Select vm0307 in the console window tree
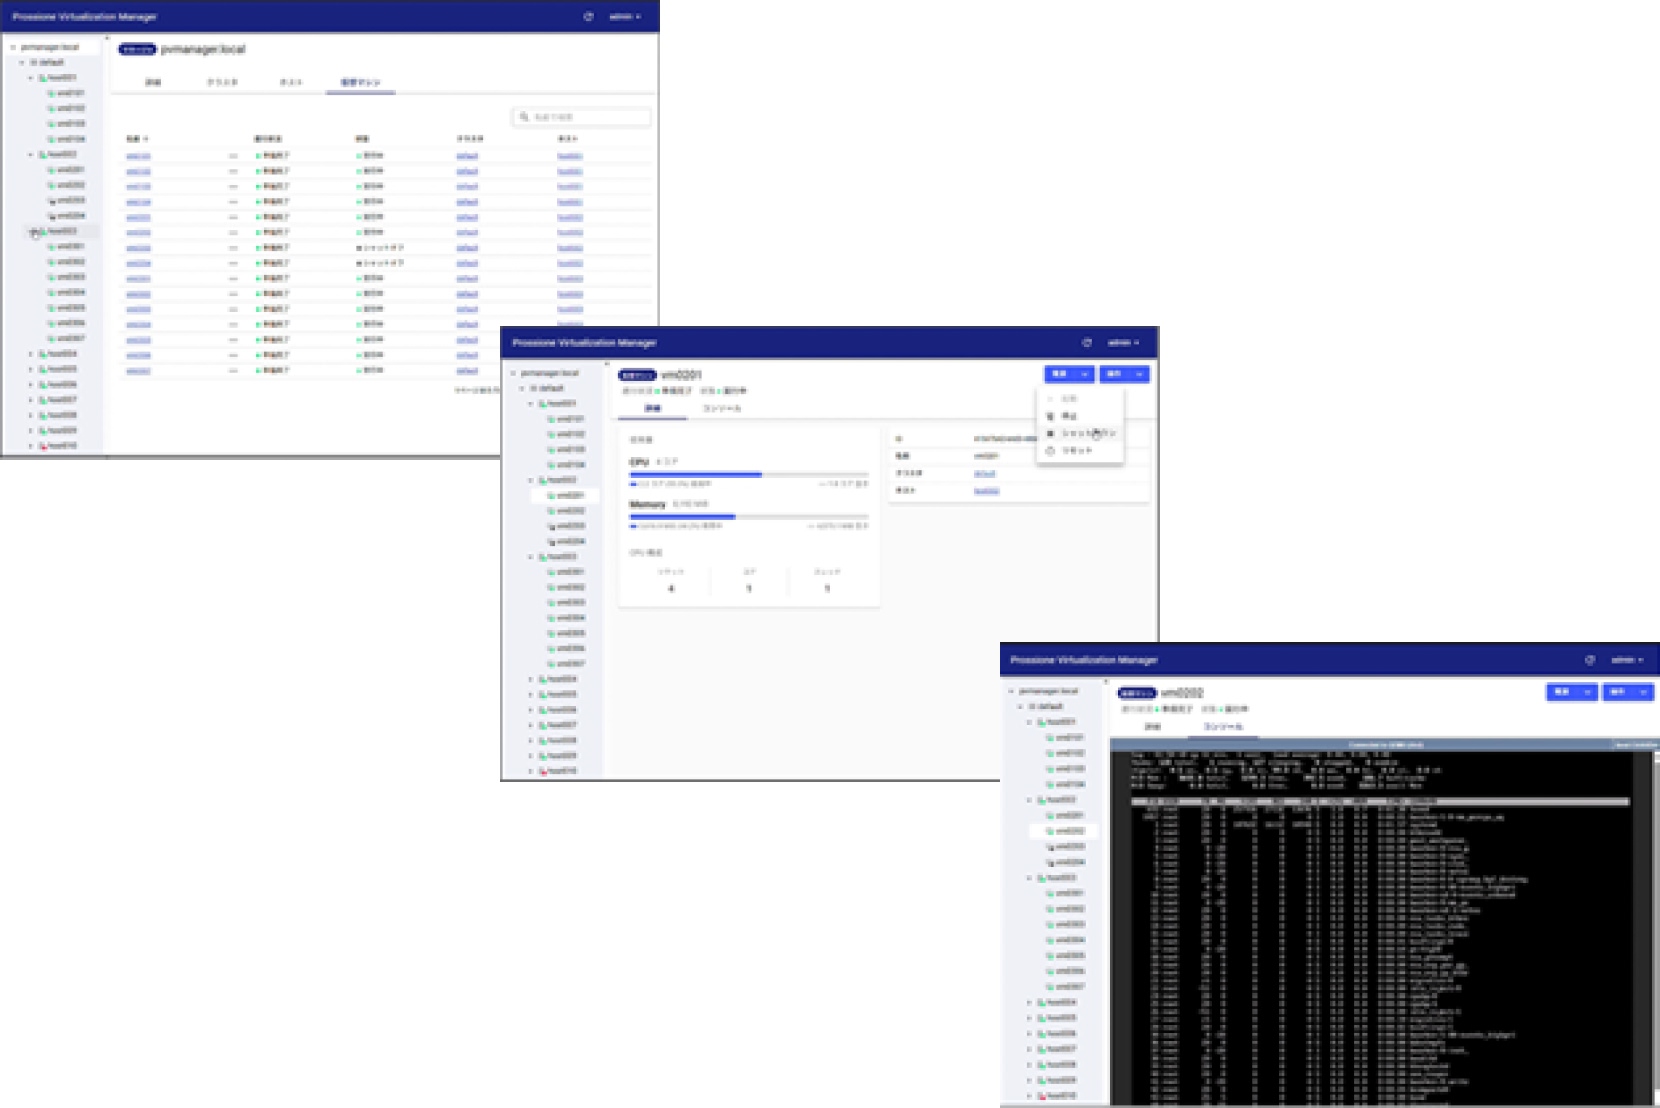The height and width of the screenshot is (1108, 1660). point(1069,987)
